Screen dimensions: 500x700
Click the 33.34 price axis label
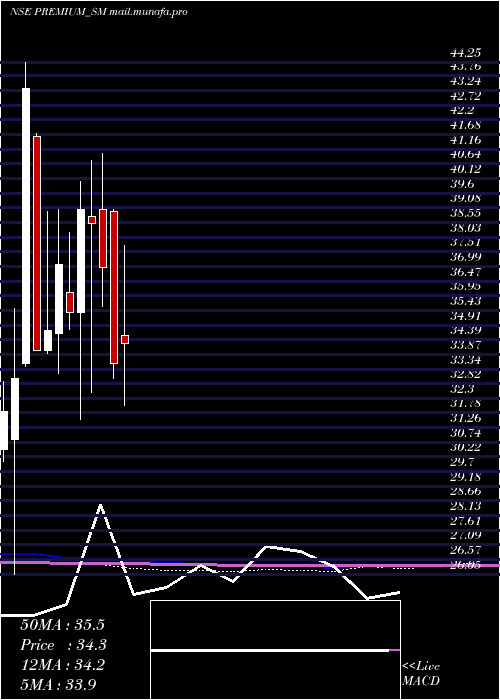466,360
